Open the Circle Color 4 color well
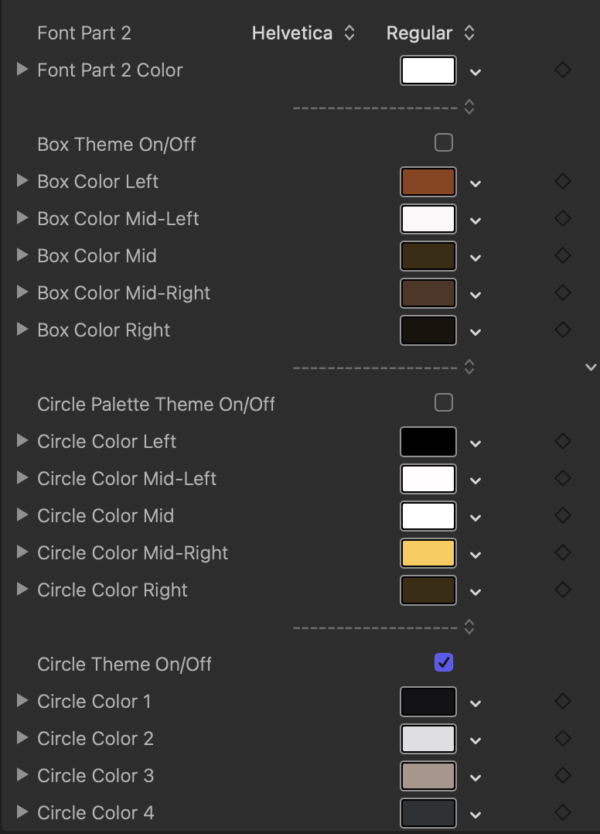 tap(428, 812)
